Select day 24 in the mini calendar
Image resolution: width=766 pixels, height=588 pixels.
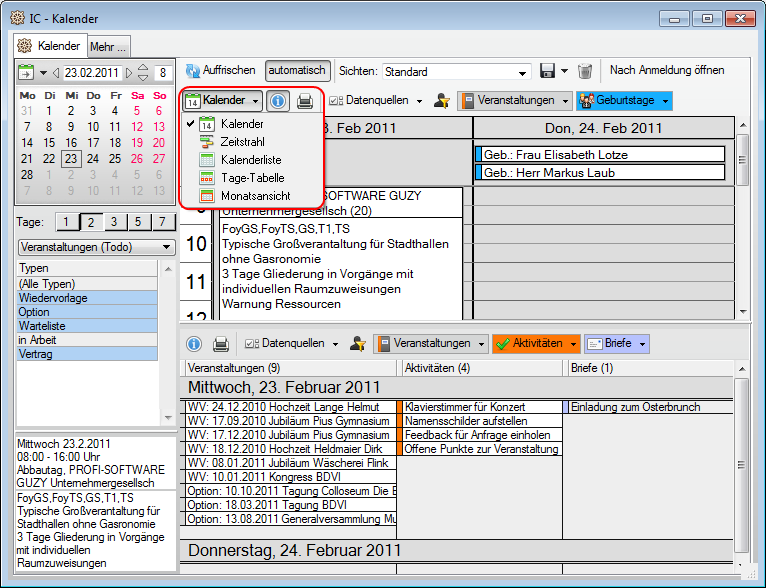click(x=91, y=159)
